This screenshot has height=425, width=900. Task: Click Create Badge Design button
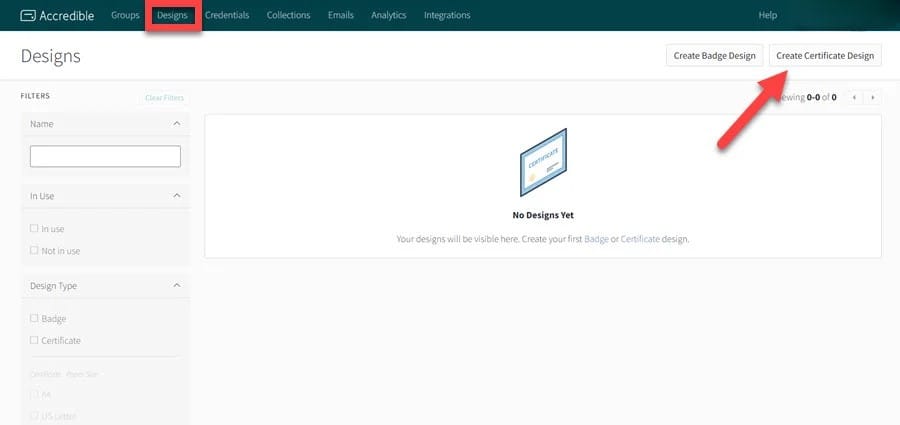tap(715, 56)
